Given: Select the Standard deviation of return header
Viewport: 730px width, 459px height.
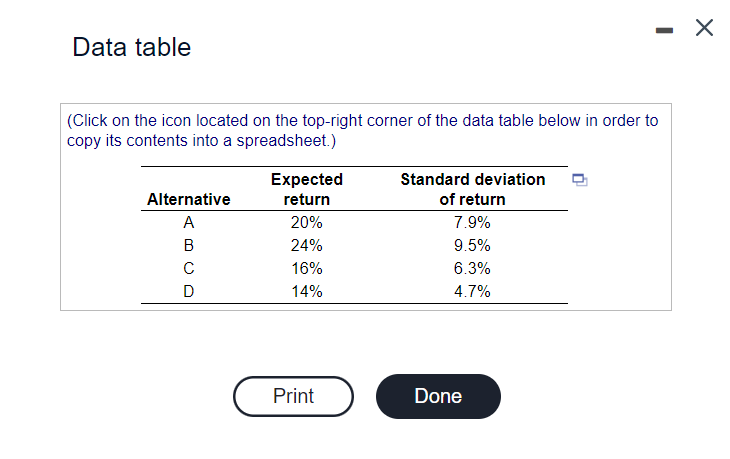Looking at the screenshot, I should [x=473, y=189].
